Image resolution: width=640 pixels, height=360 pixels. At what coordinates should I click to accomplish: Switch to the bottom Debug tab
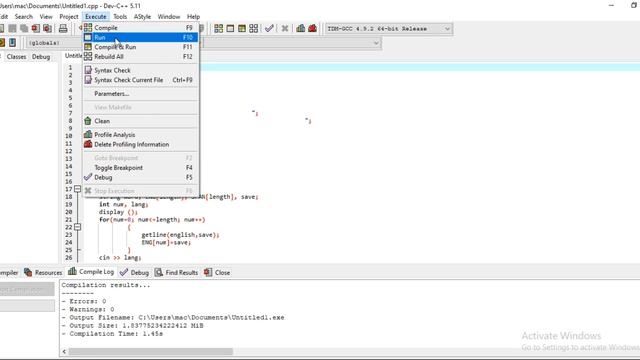pyautogui.click(x=134, y=272)
